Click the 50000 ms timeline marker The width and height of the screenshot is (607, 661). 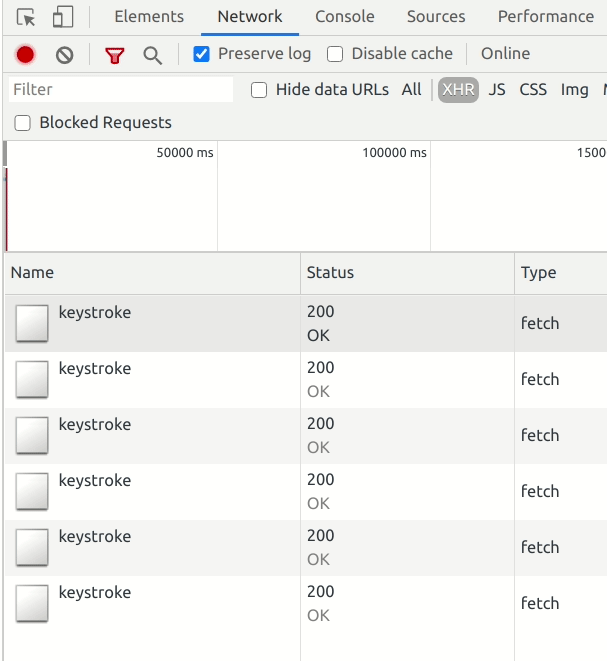point(185,153)
